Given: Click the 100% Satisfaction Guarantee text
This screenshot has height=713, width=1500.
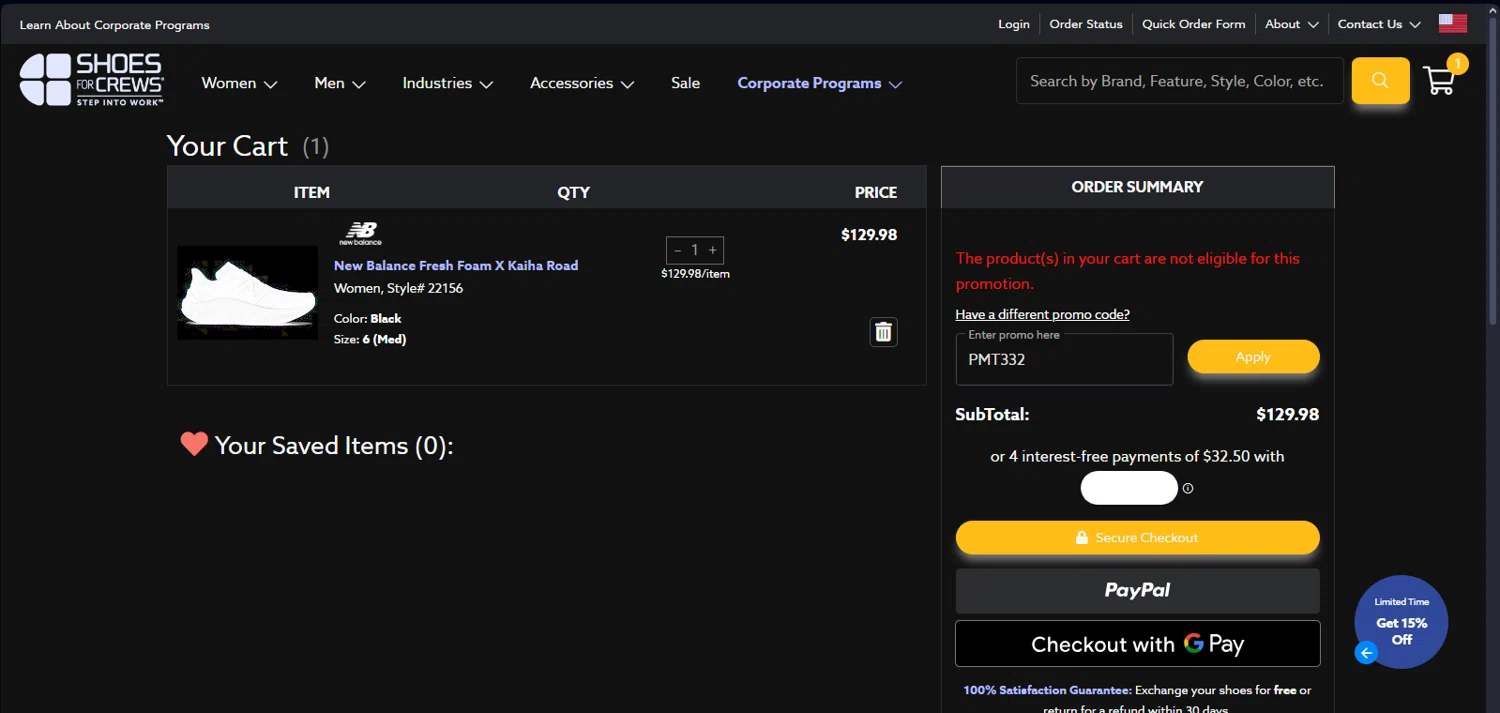Looking at the screenshot, I should (x=1047, y=690).
